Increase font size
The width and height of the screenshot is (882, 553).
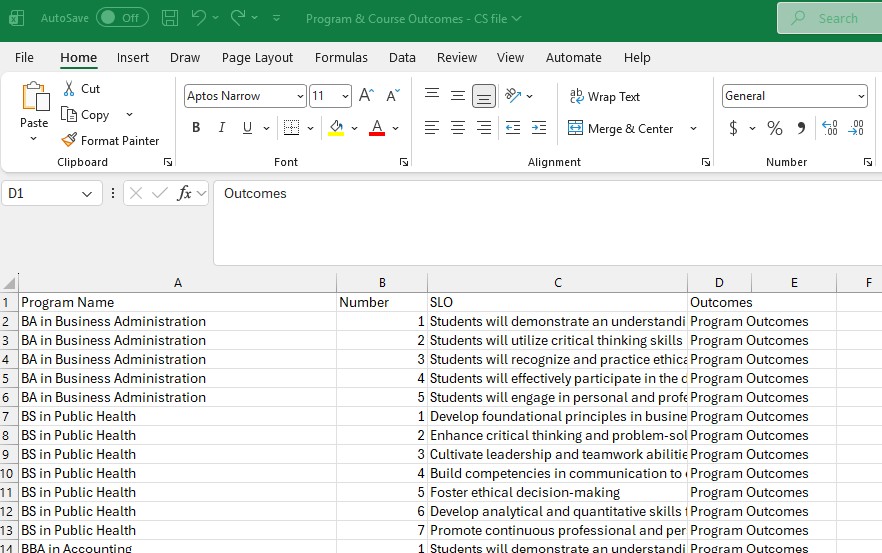(367, 96)
